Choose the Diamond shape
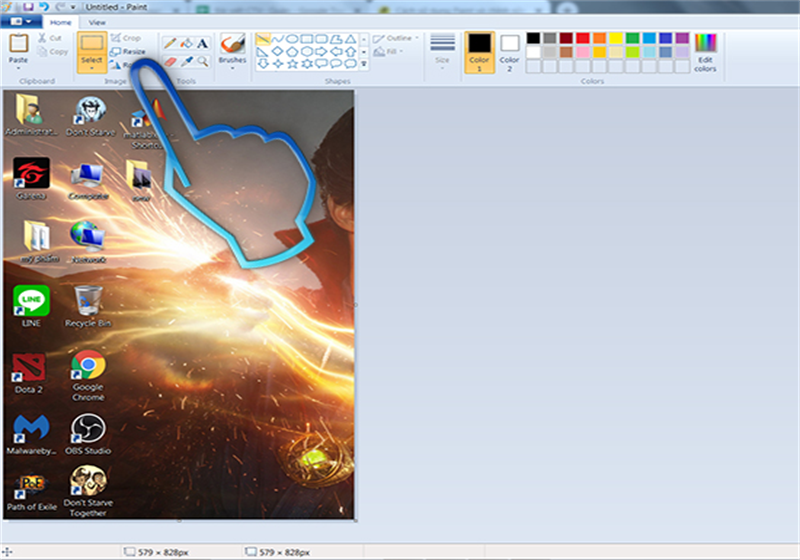Screen dimensions: 800x560 [278, 52]
